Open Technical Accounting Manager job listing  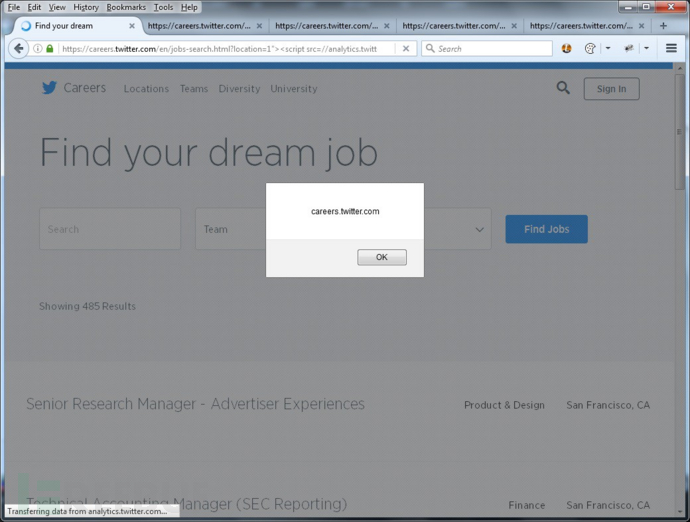tap(187, 504)
